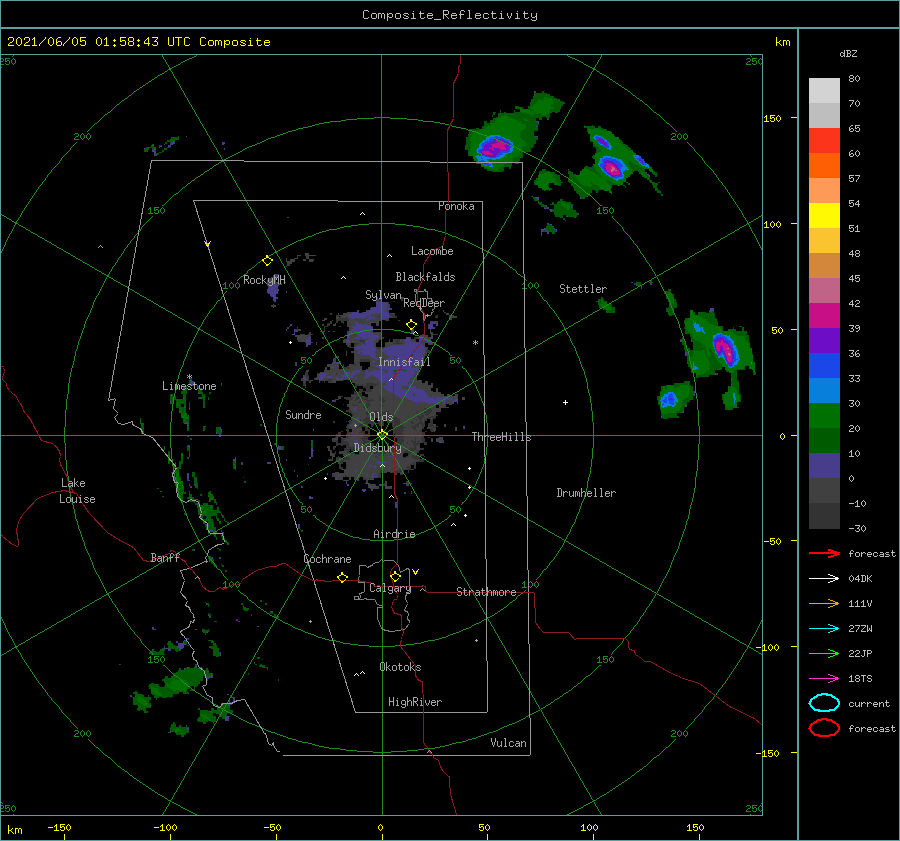The width and height of the screenshot is (900, 841).
Task: Click the yellow V marker near Calgary
Action: pyautogui.click(x=416, y=572)
